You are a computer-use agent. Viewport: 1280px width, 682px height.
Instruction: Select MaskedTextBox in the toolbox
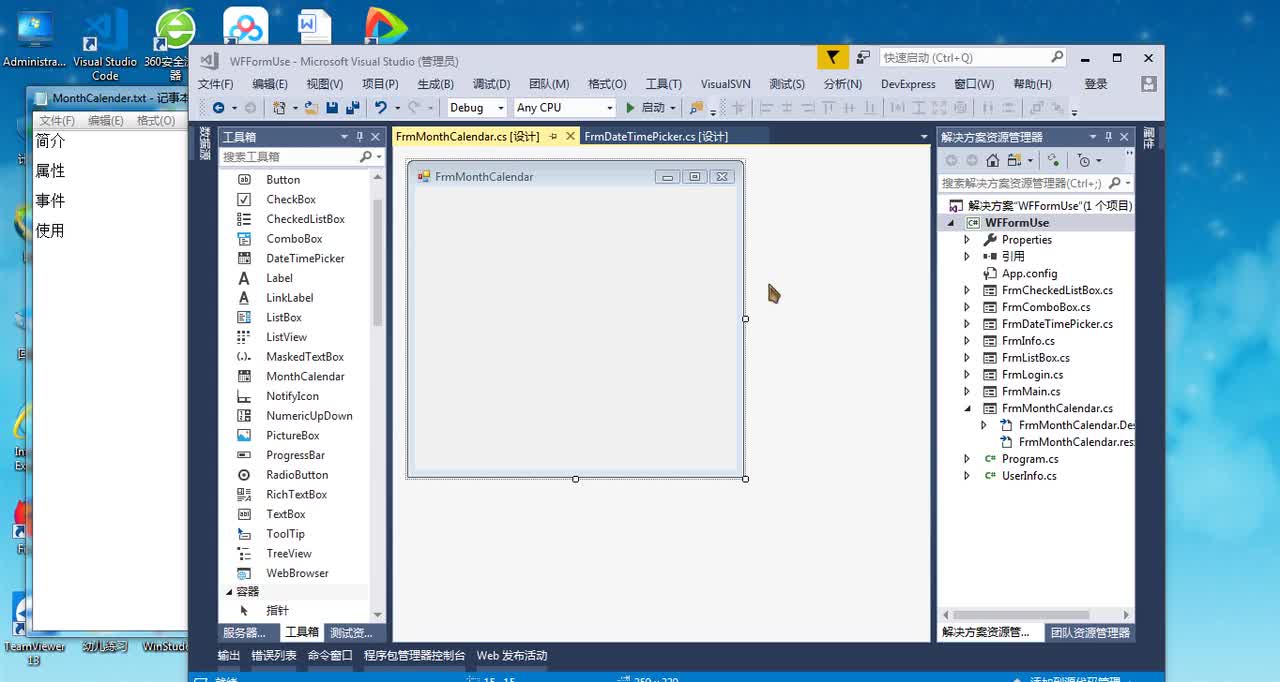tap(304, 357)
